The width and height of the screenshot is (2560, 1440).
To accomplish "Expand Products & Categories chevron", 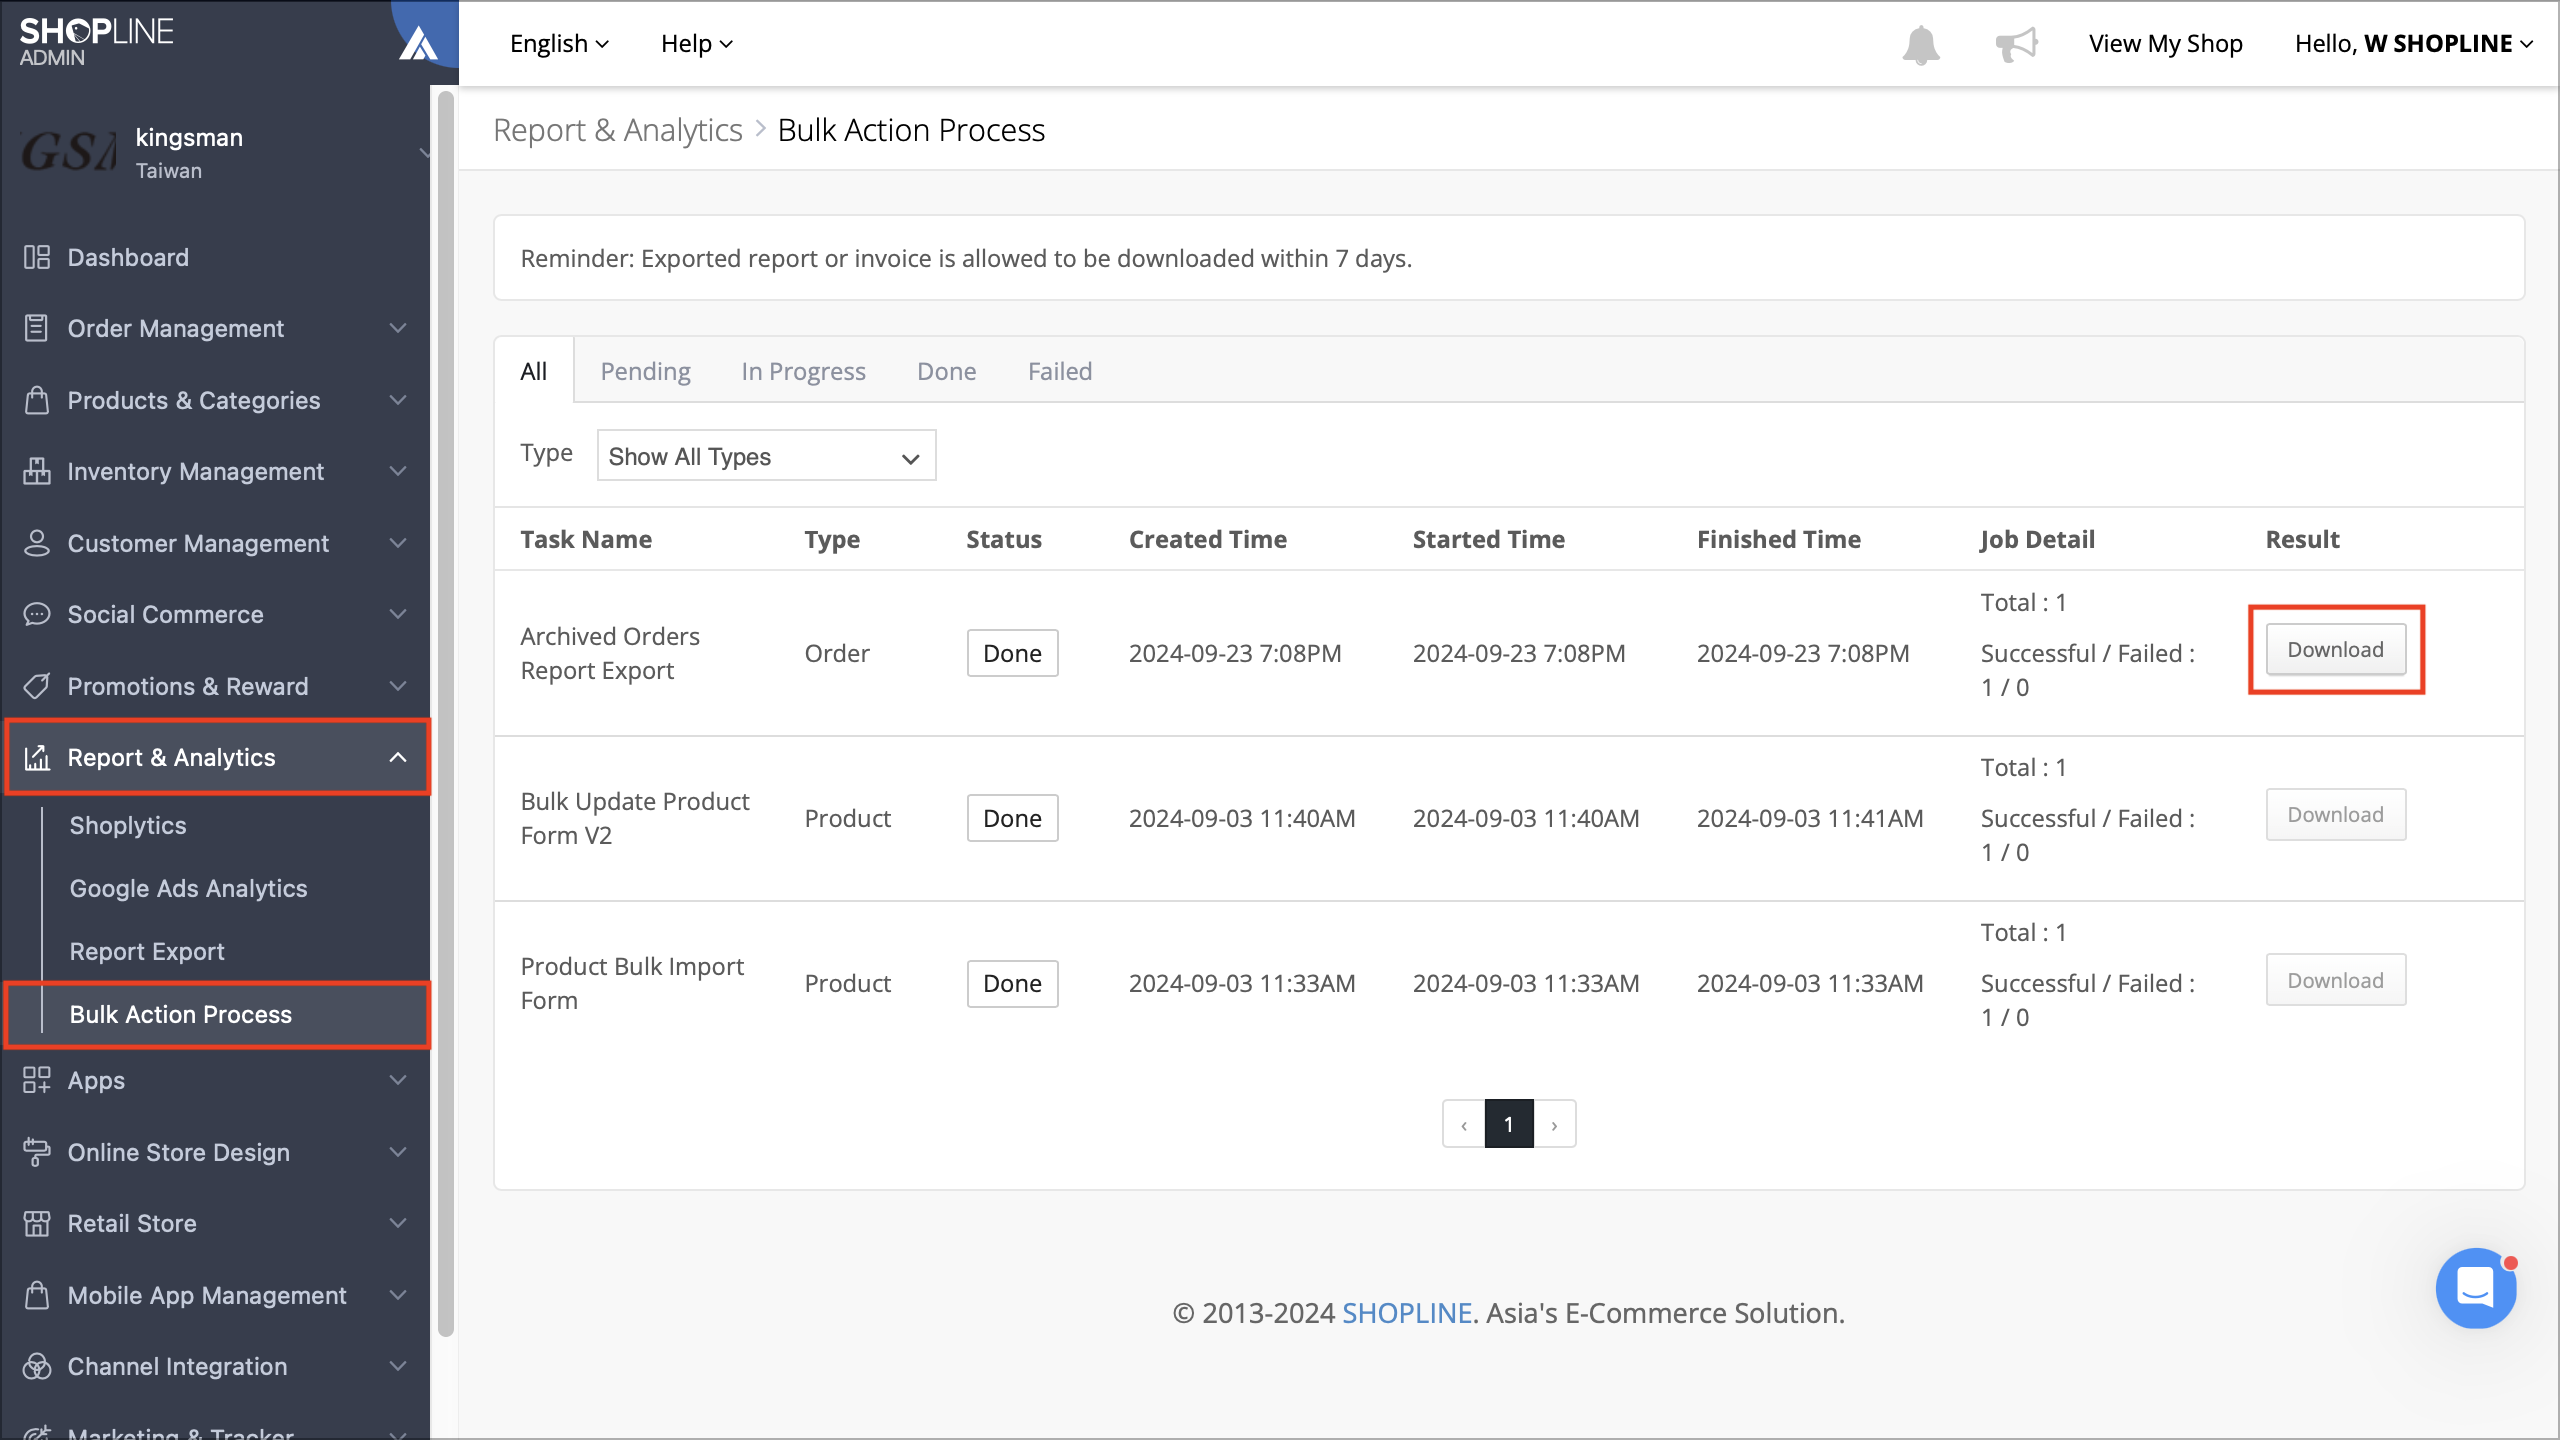I will 398,400.
